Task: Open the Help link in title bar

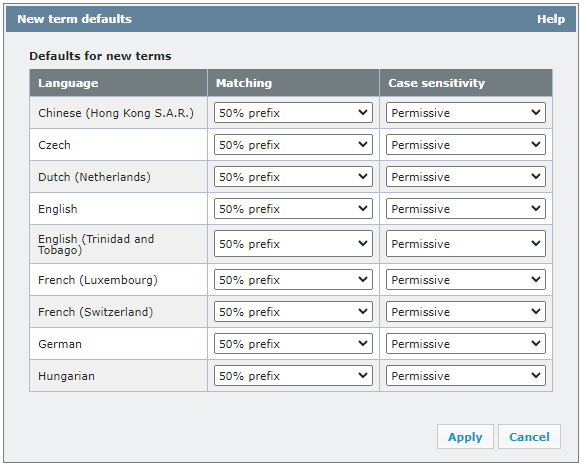Action: tap(551, 19)
